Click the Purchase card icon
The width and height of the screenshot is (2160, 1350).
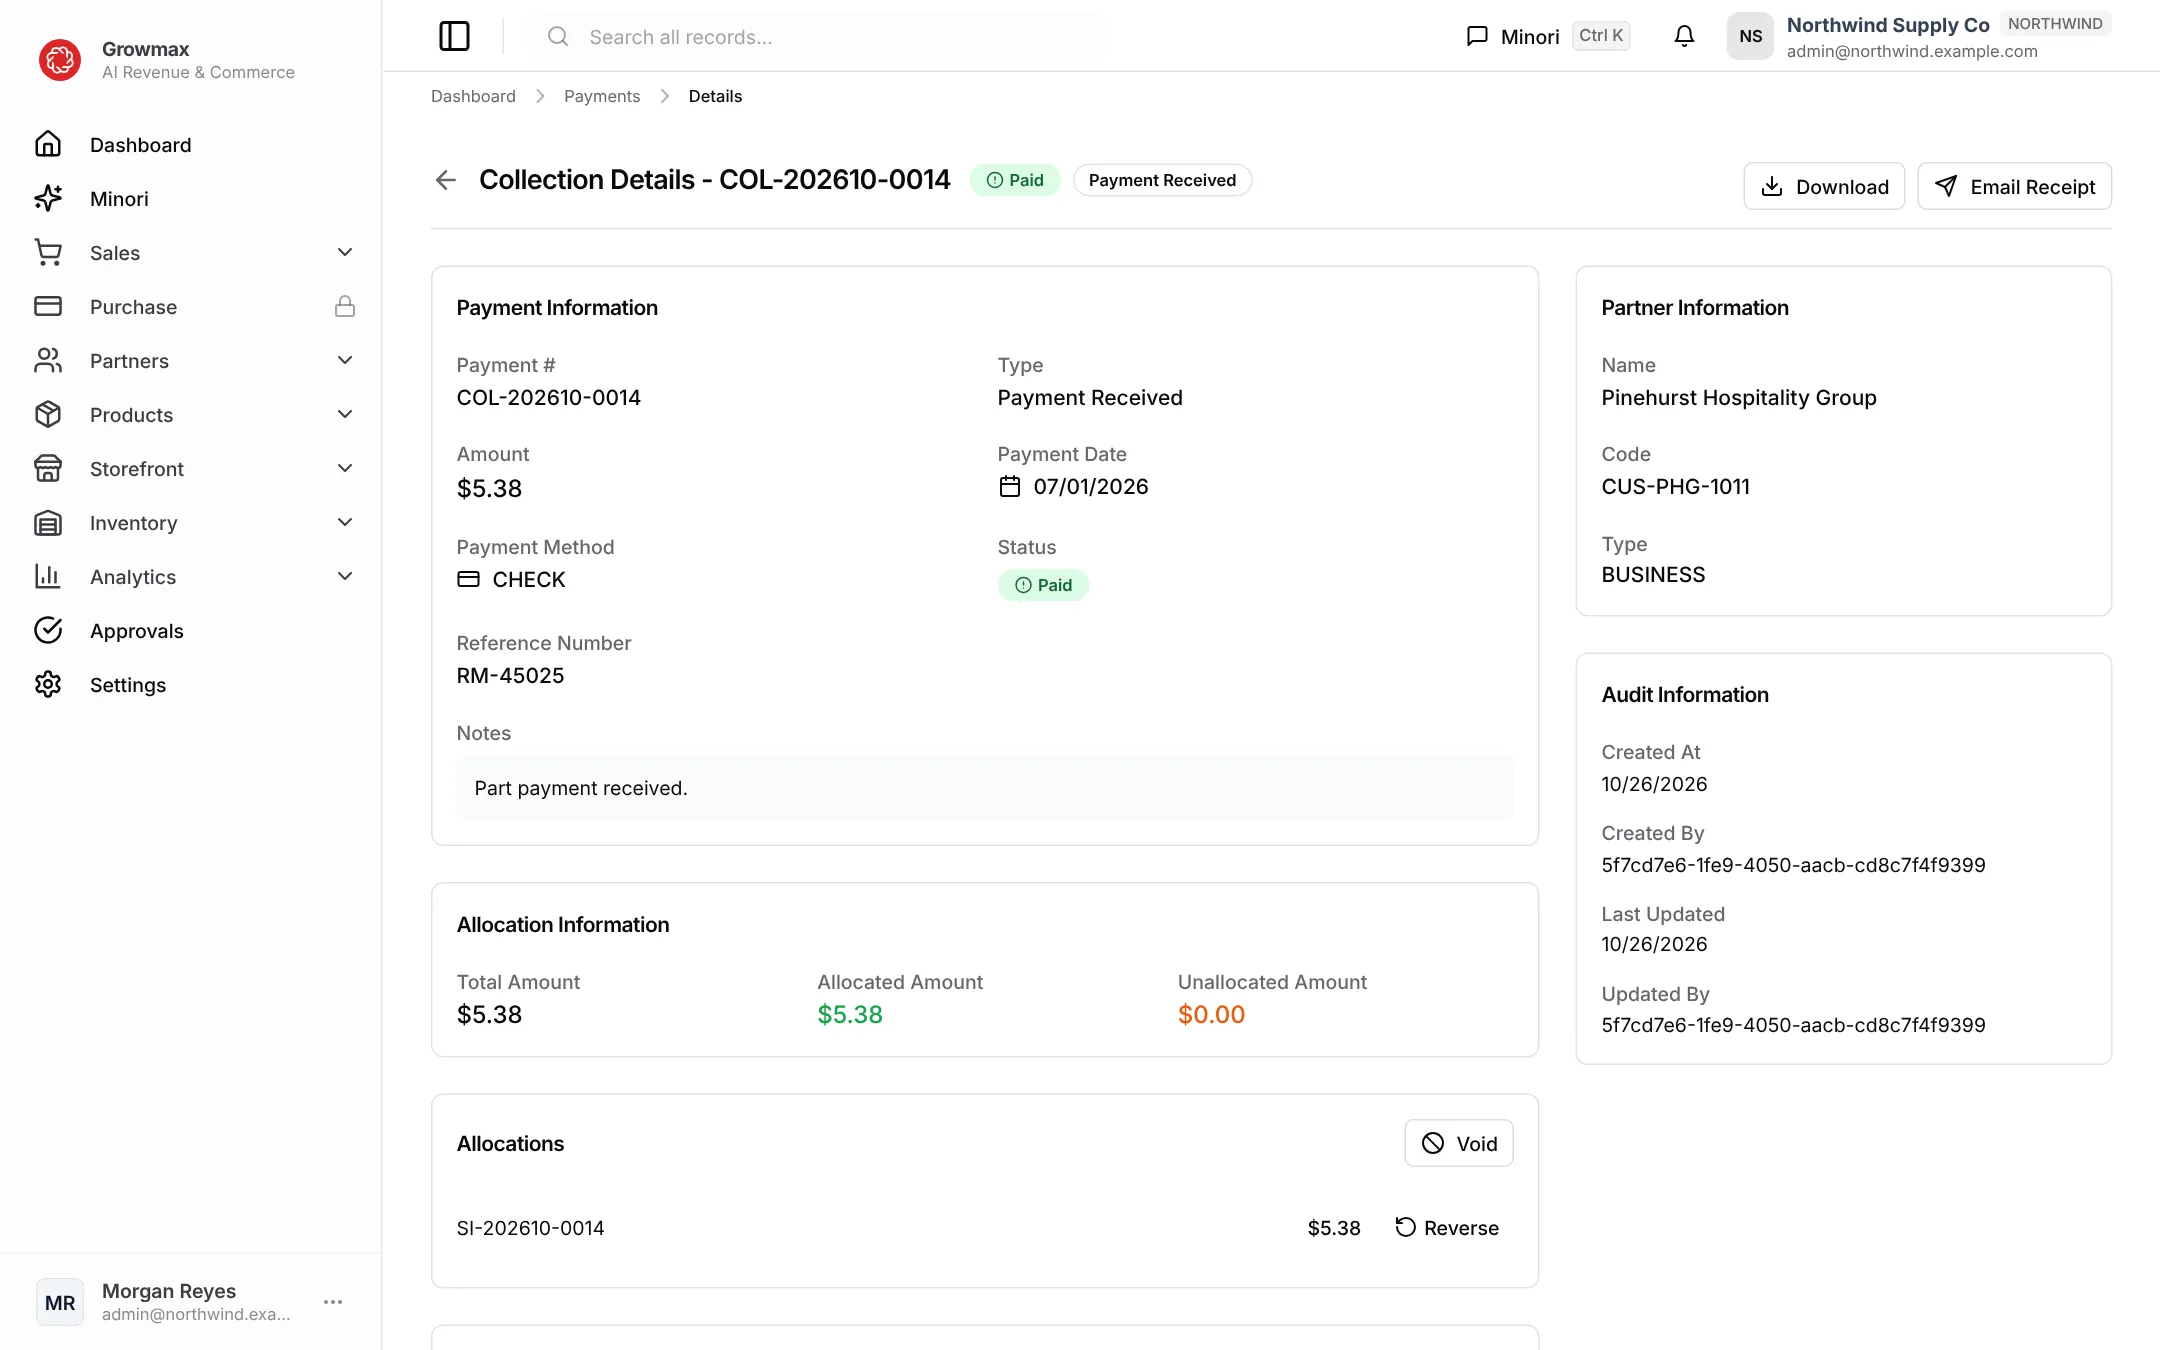(48, 307)
